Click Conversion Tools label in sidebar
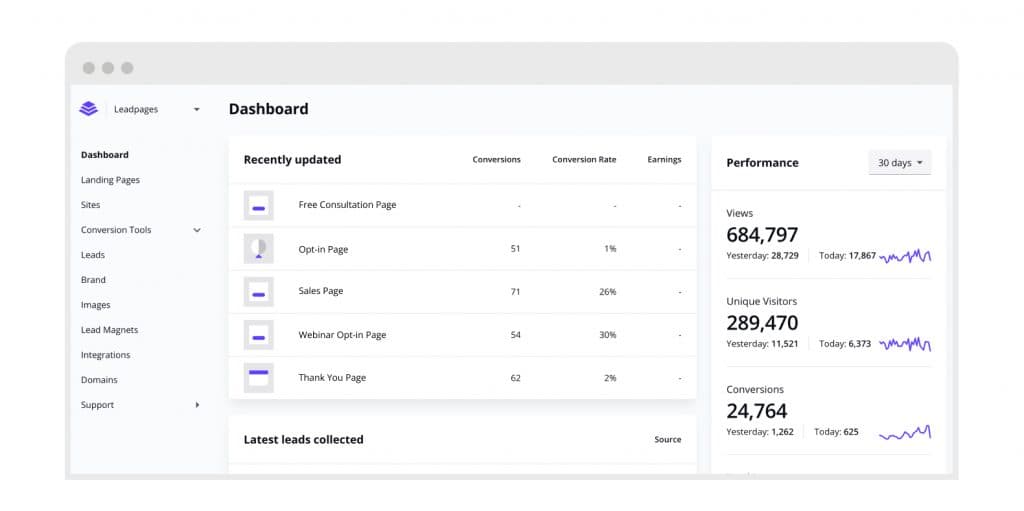 tap(116, 230)
